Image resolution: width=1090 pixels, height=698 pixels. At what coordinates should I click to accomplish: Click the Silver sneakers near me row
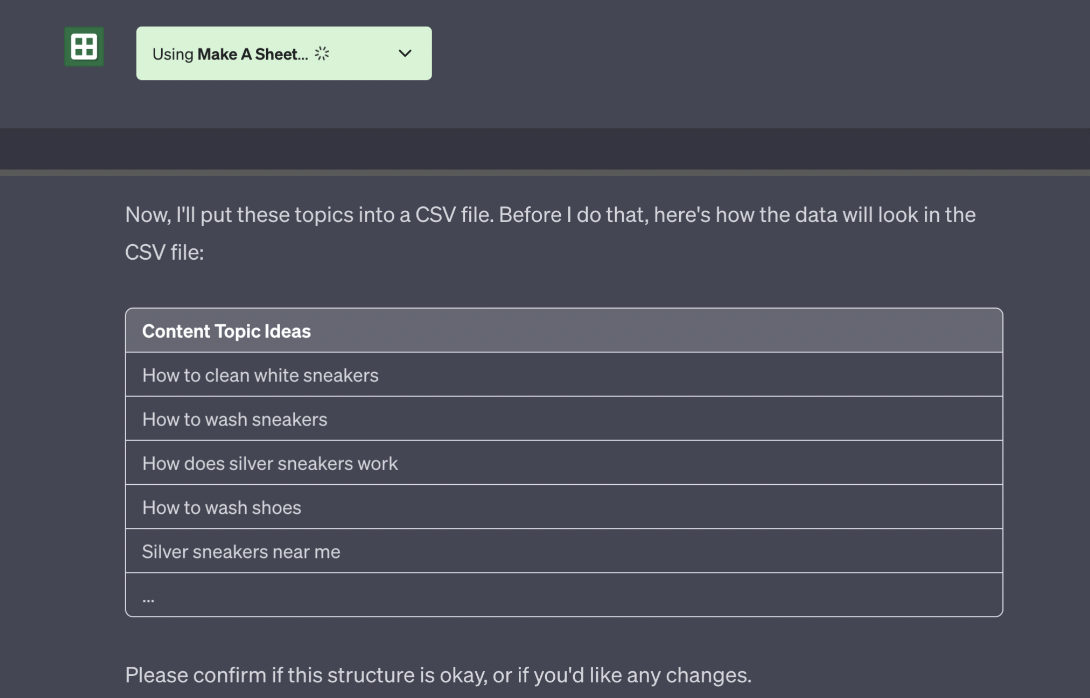[x=241, y=552]
